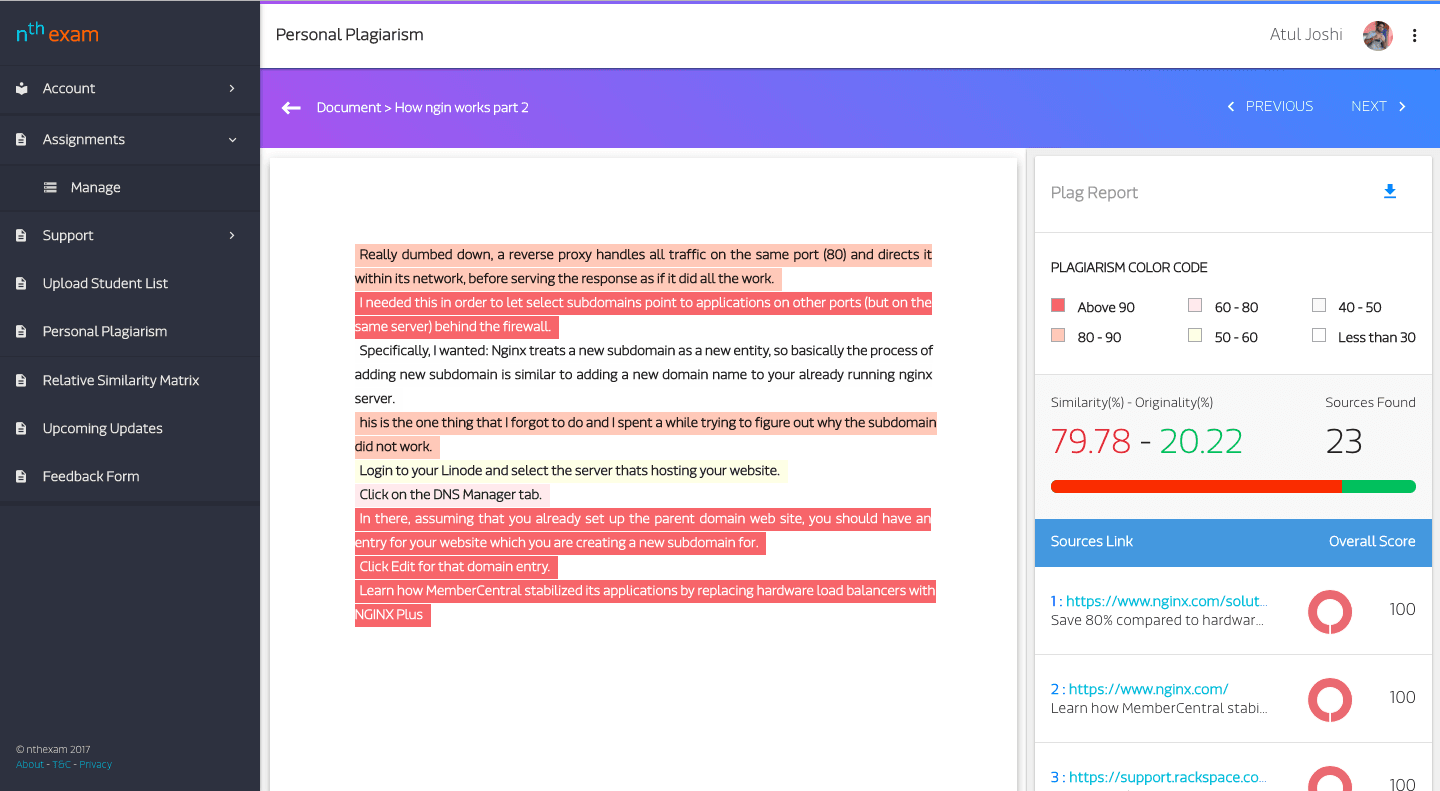
Task: Click highlighted sentence 'Click Edit for that domain entry.'
Action: point(456,567)
